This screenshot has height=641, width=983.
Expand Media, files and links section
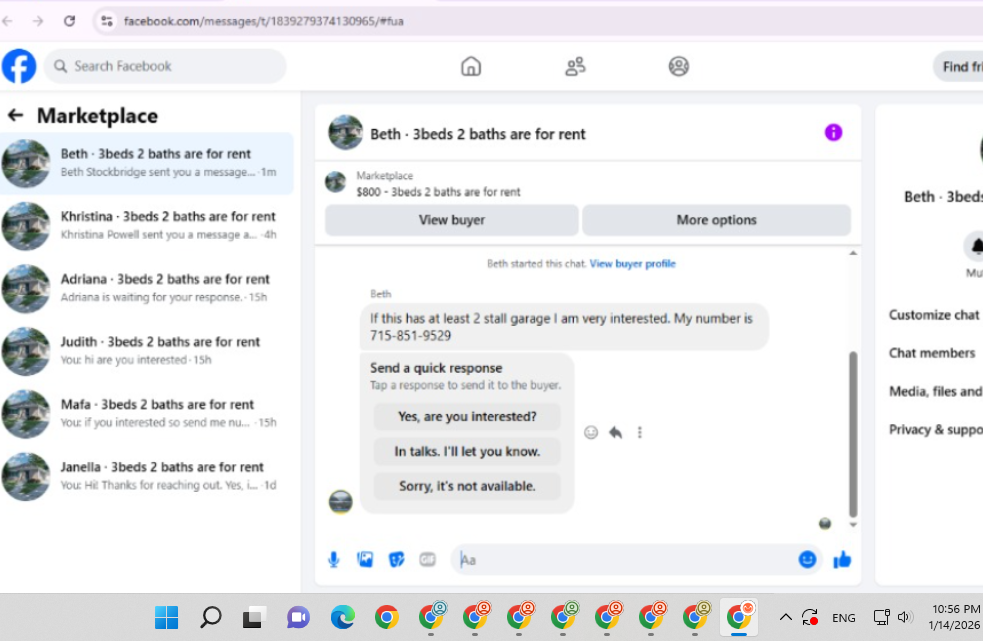click(x=934, y=391)
